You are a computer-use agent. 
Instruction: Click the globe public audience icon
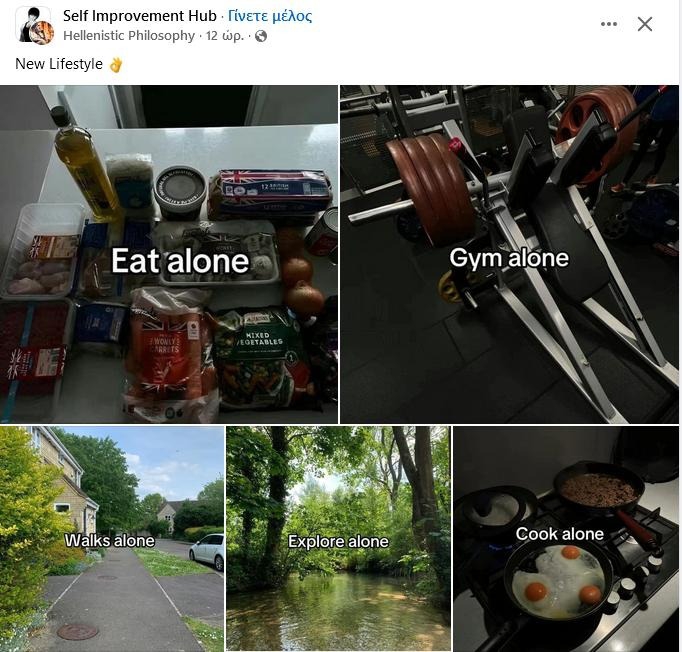tap(261, 36)
